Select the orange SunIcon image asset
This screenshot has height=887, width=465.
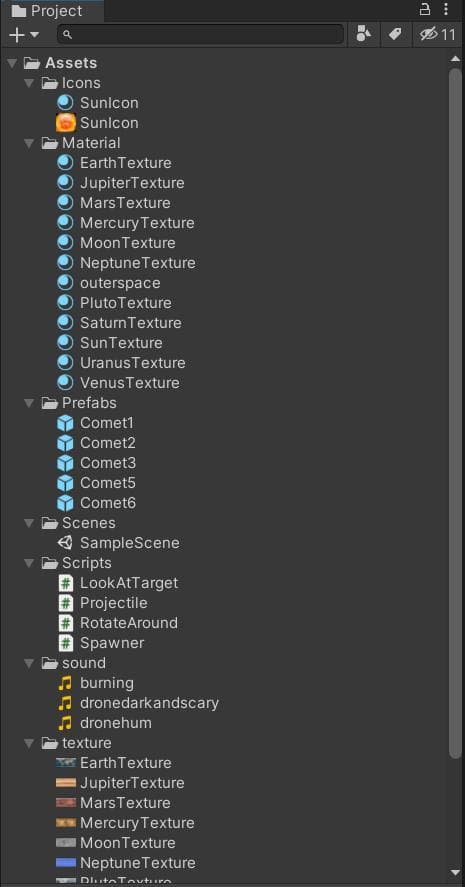(x=66, y=123)
